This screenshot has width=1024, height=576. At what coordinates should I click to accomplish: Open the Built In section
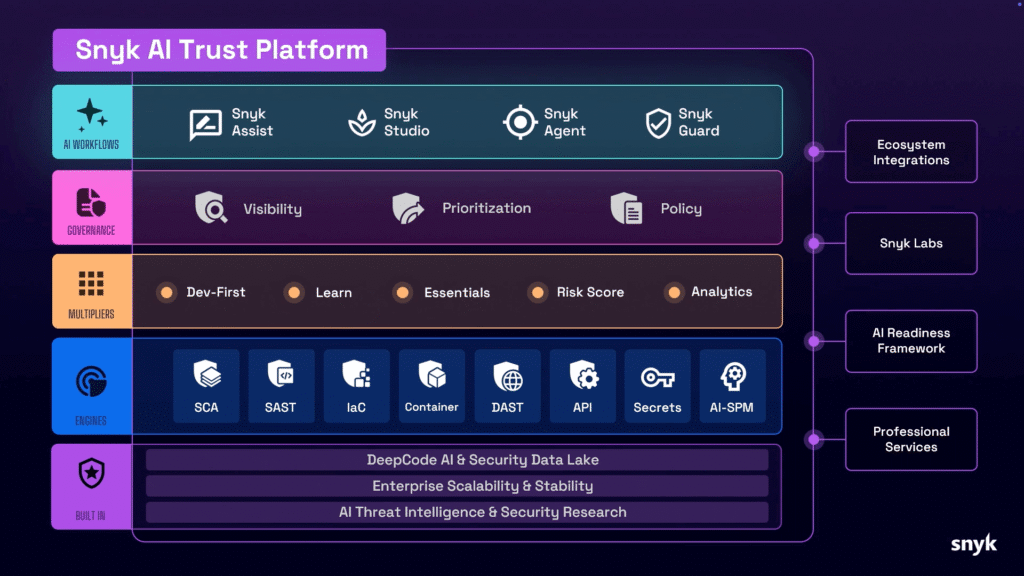point(91,487)
